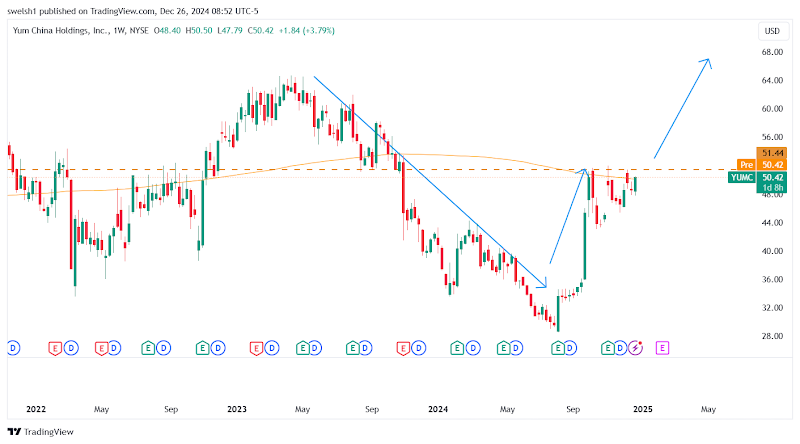Click the purple upcoming earnings E marker
Viewport: 800px width, 444px height.
click(662, 348)
